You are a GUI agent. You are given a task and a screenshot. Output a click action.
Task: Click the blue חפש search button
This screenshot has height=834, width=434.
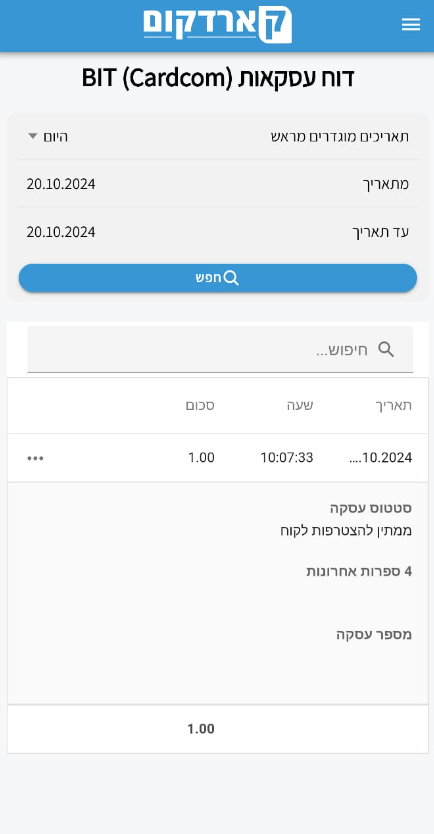[x=218, y=278]
